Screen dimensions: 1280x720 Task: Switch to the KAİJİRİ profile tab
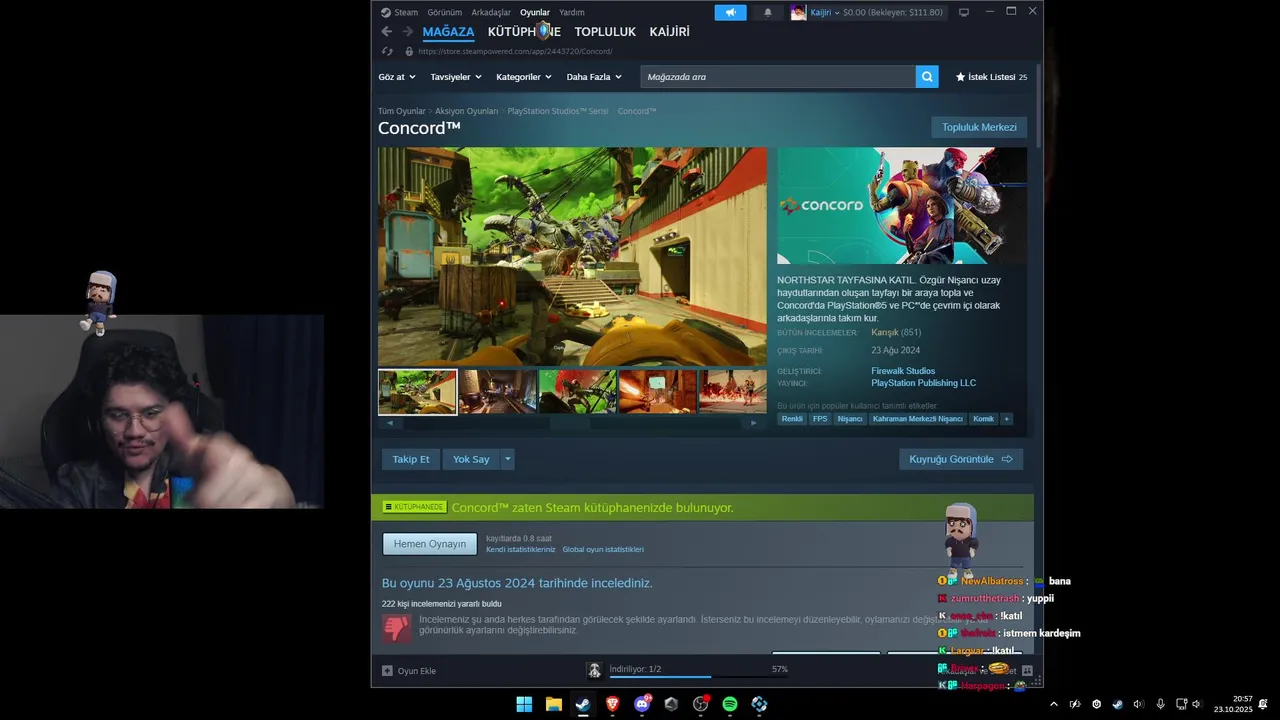point(670,32)
